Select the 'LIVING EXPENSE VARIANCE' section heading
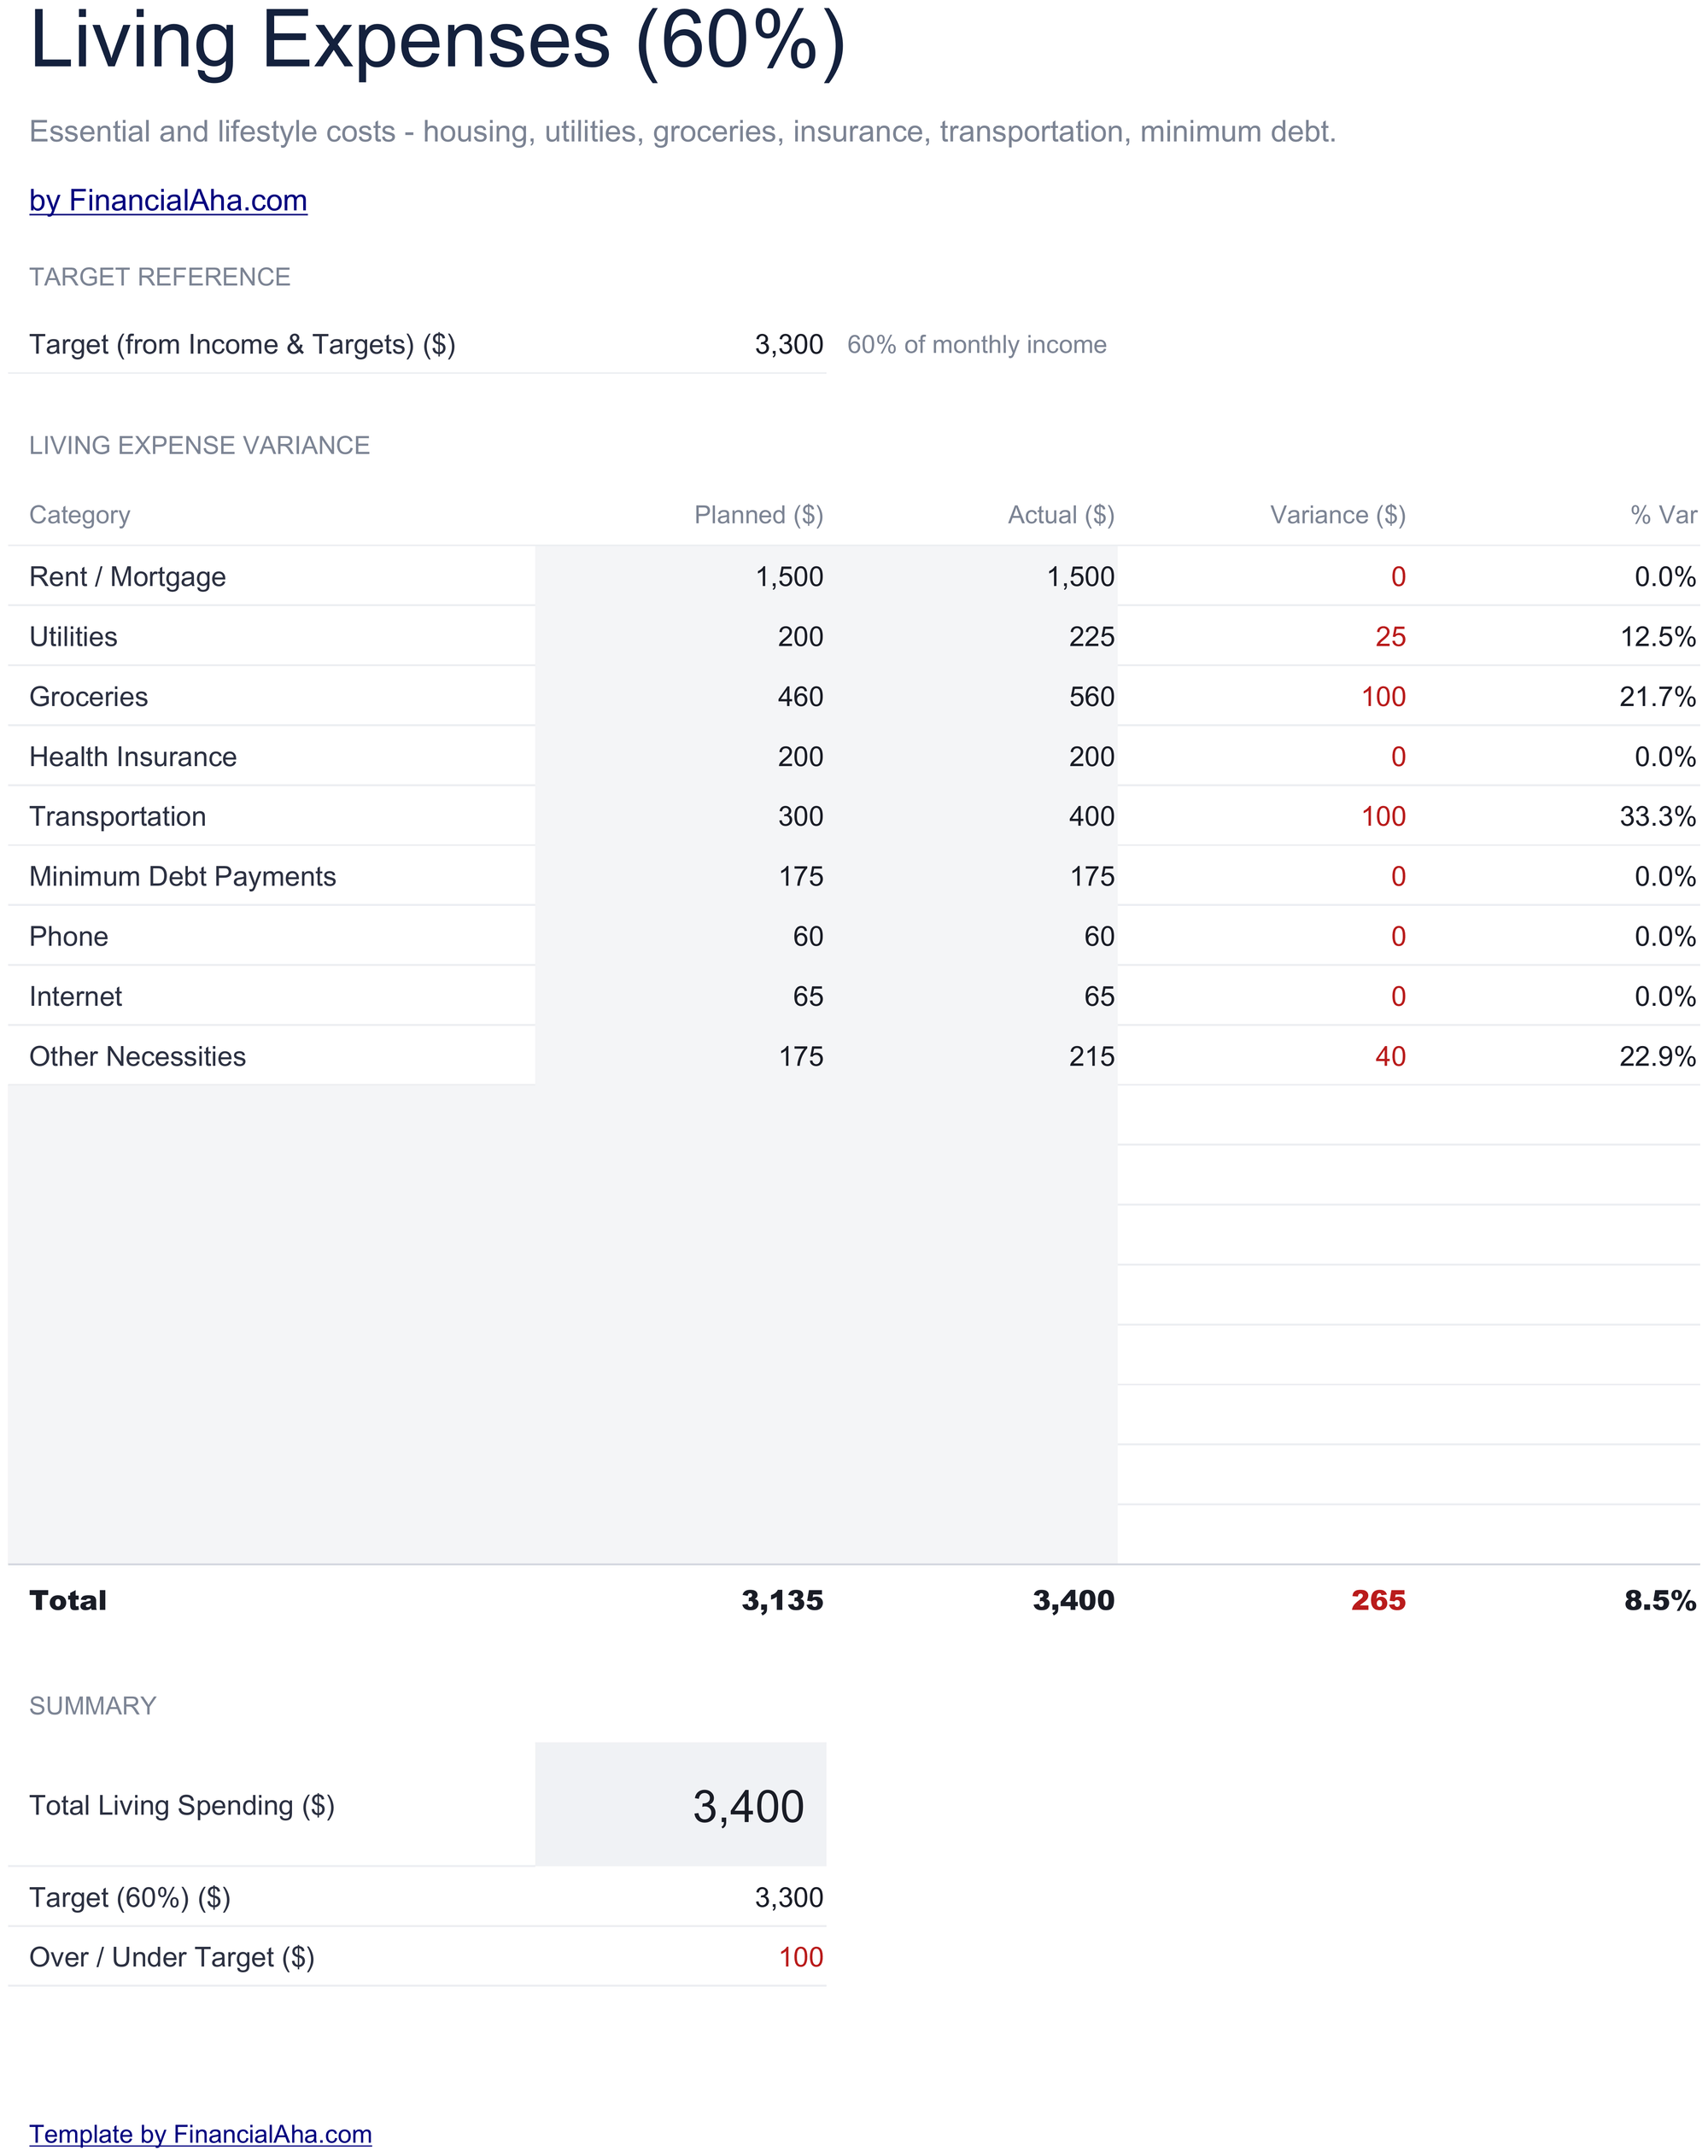 pyautogui.click(x=200, y=446)
